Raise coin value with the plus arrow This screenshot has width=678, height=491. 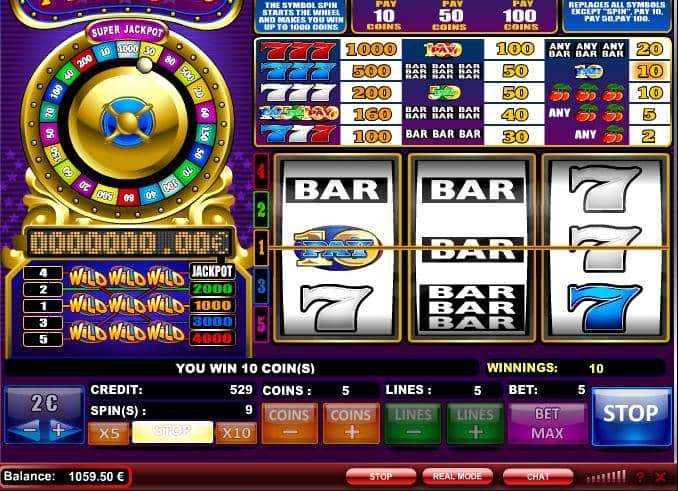pyautogui.click(x=61, y=430)
